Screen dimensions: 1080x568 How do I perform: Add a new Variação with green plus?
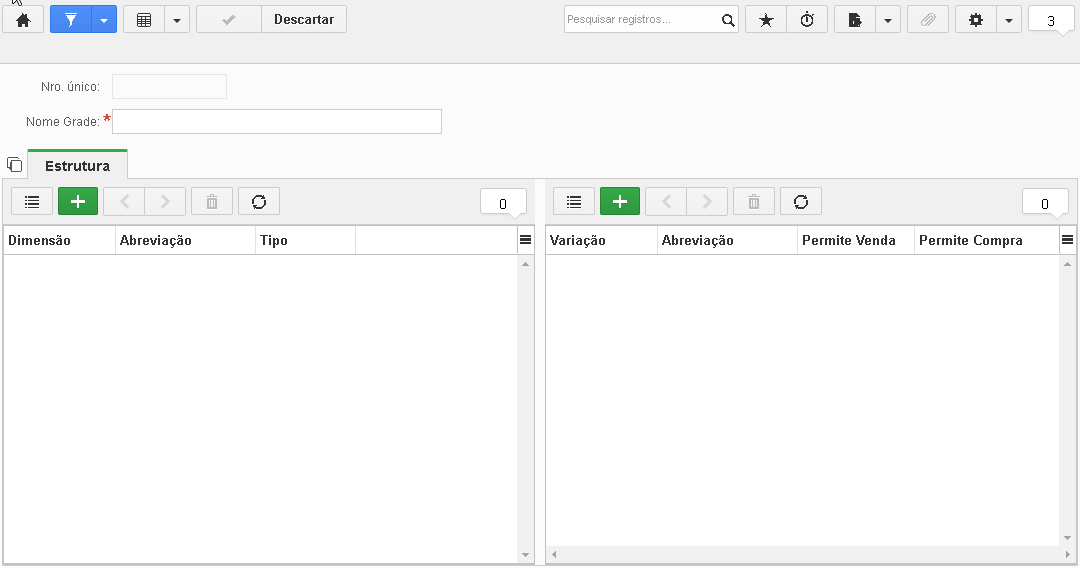click(620, 202)
